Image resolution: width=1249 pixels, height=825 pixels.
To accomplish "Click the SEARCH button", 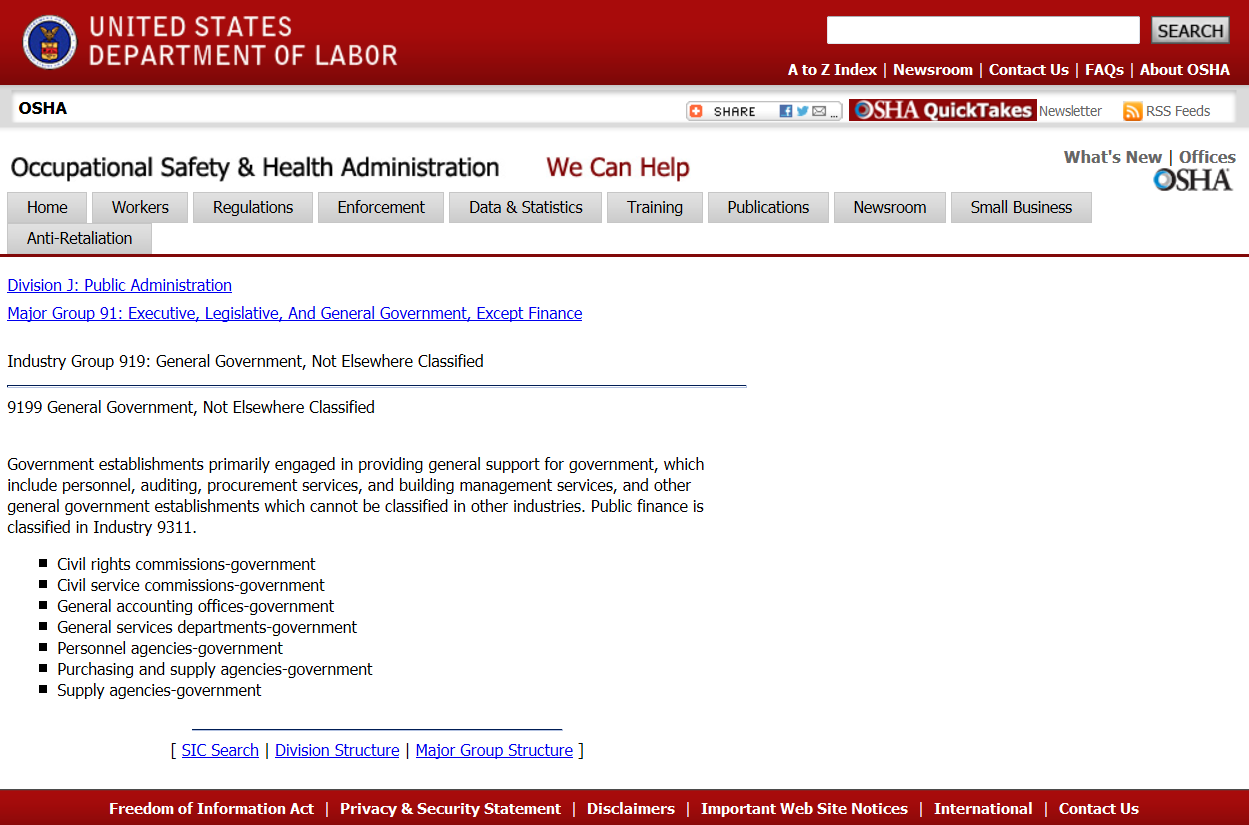I will (x=1190, y=30).
